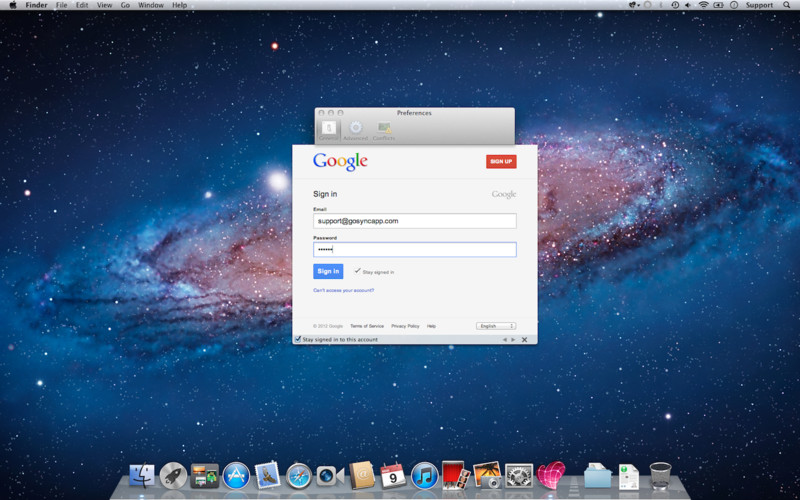Screen dimensions: 800x500
Task: Click the Spotlight search magnifier
Action: pos(786,5)
